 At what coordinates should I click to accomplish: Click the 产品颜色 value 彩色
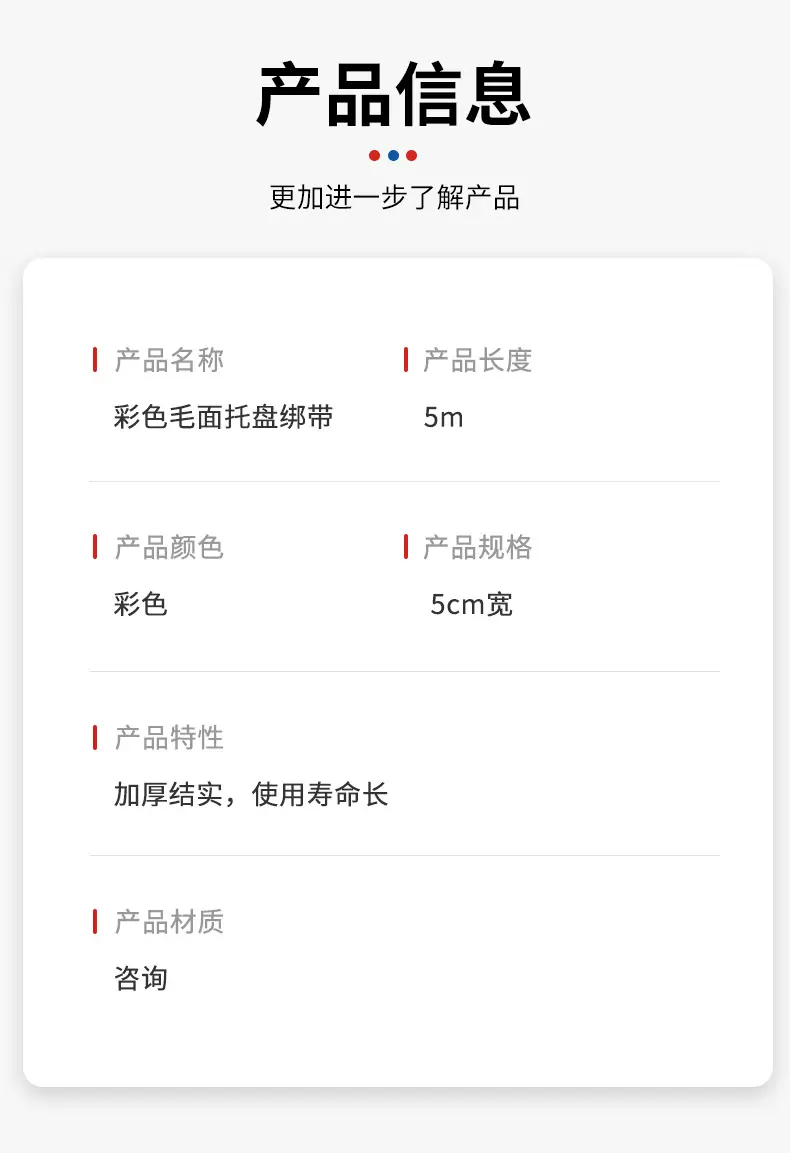tap(140, 604)
